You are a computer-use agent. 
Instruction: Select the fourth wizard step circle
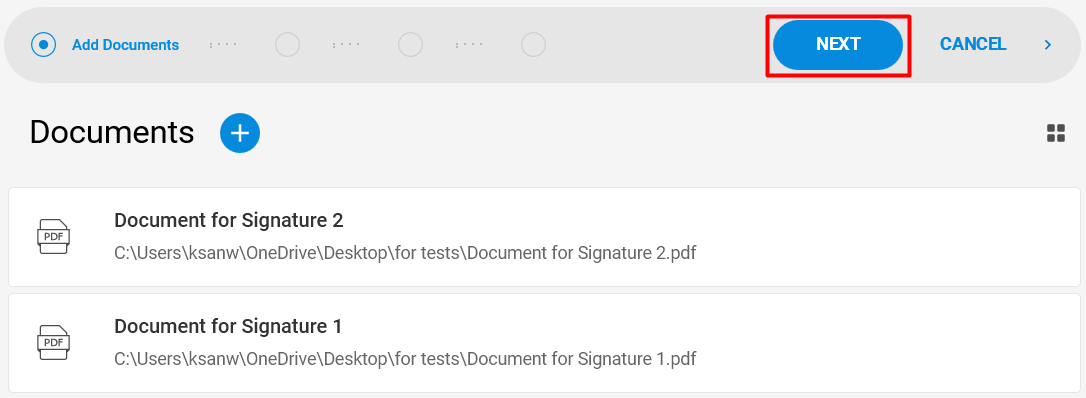533,45
